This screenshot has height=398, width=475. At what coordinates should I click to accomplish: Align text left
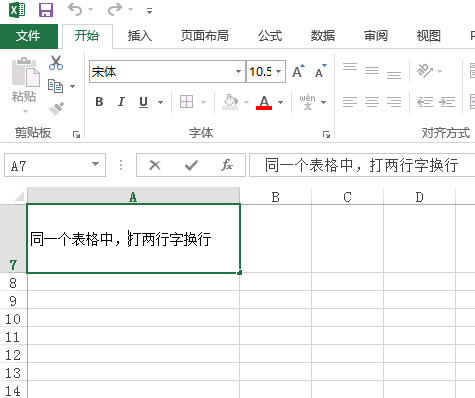(350, 102)
